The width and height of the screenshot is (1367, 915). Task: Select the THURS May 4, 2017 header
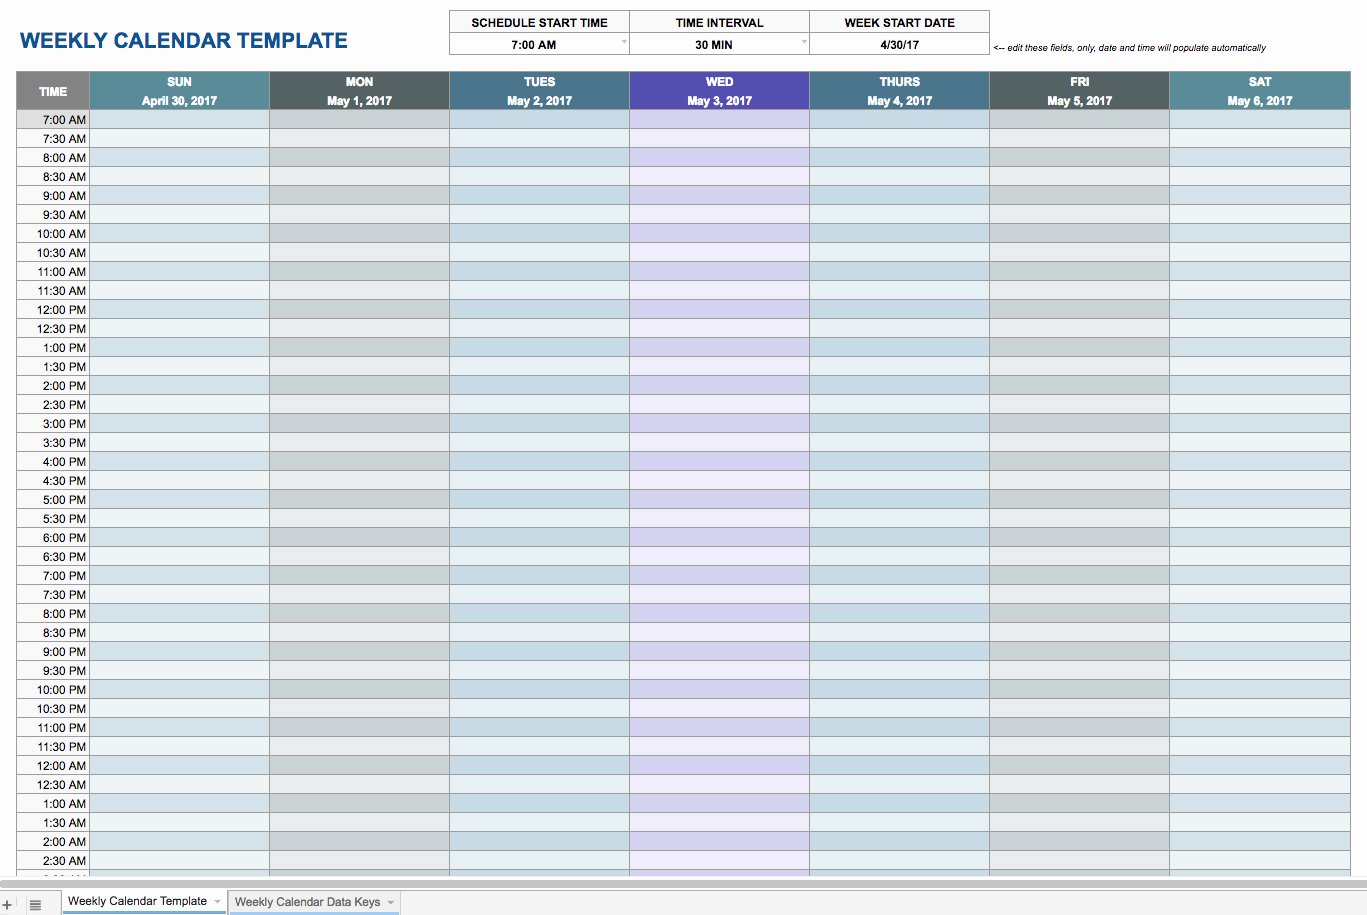(x=899, y=91)
